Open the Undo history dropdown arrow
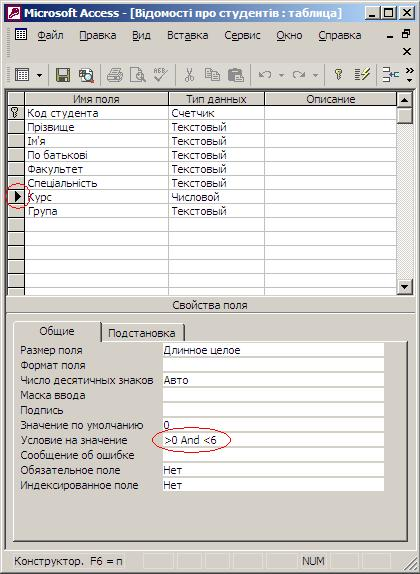Screen dimensions: 420x574 (281, 75)
